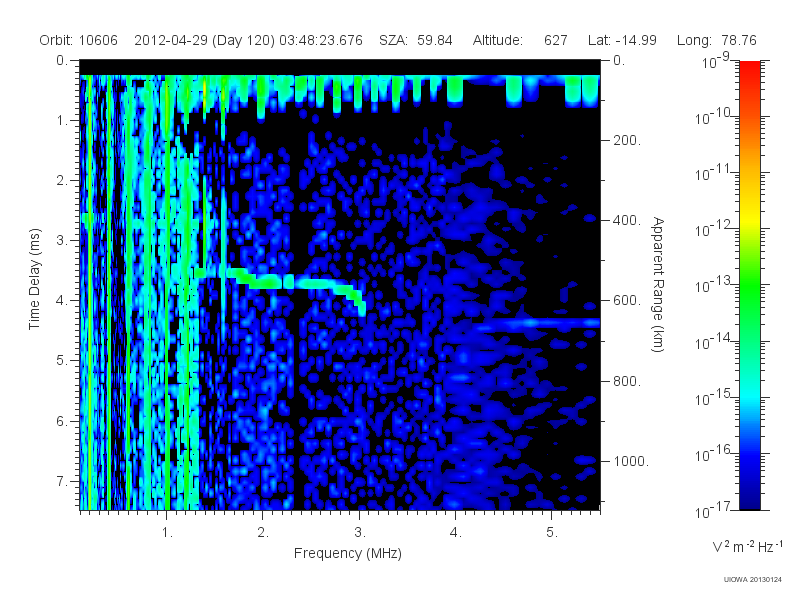Click the '6.' time delay tick label
This screenshot has width=800, height=600.
(x=62, y=421)
